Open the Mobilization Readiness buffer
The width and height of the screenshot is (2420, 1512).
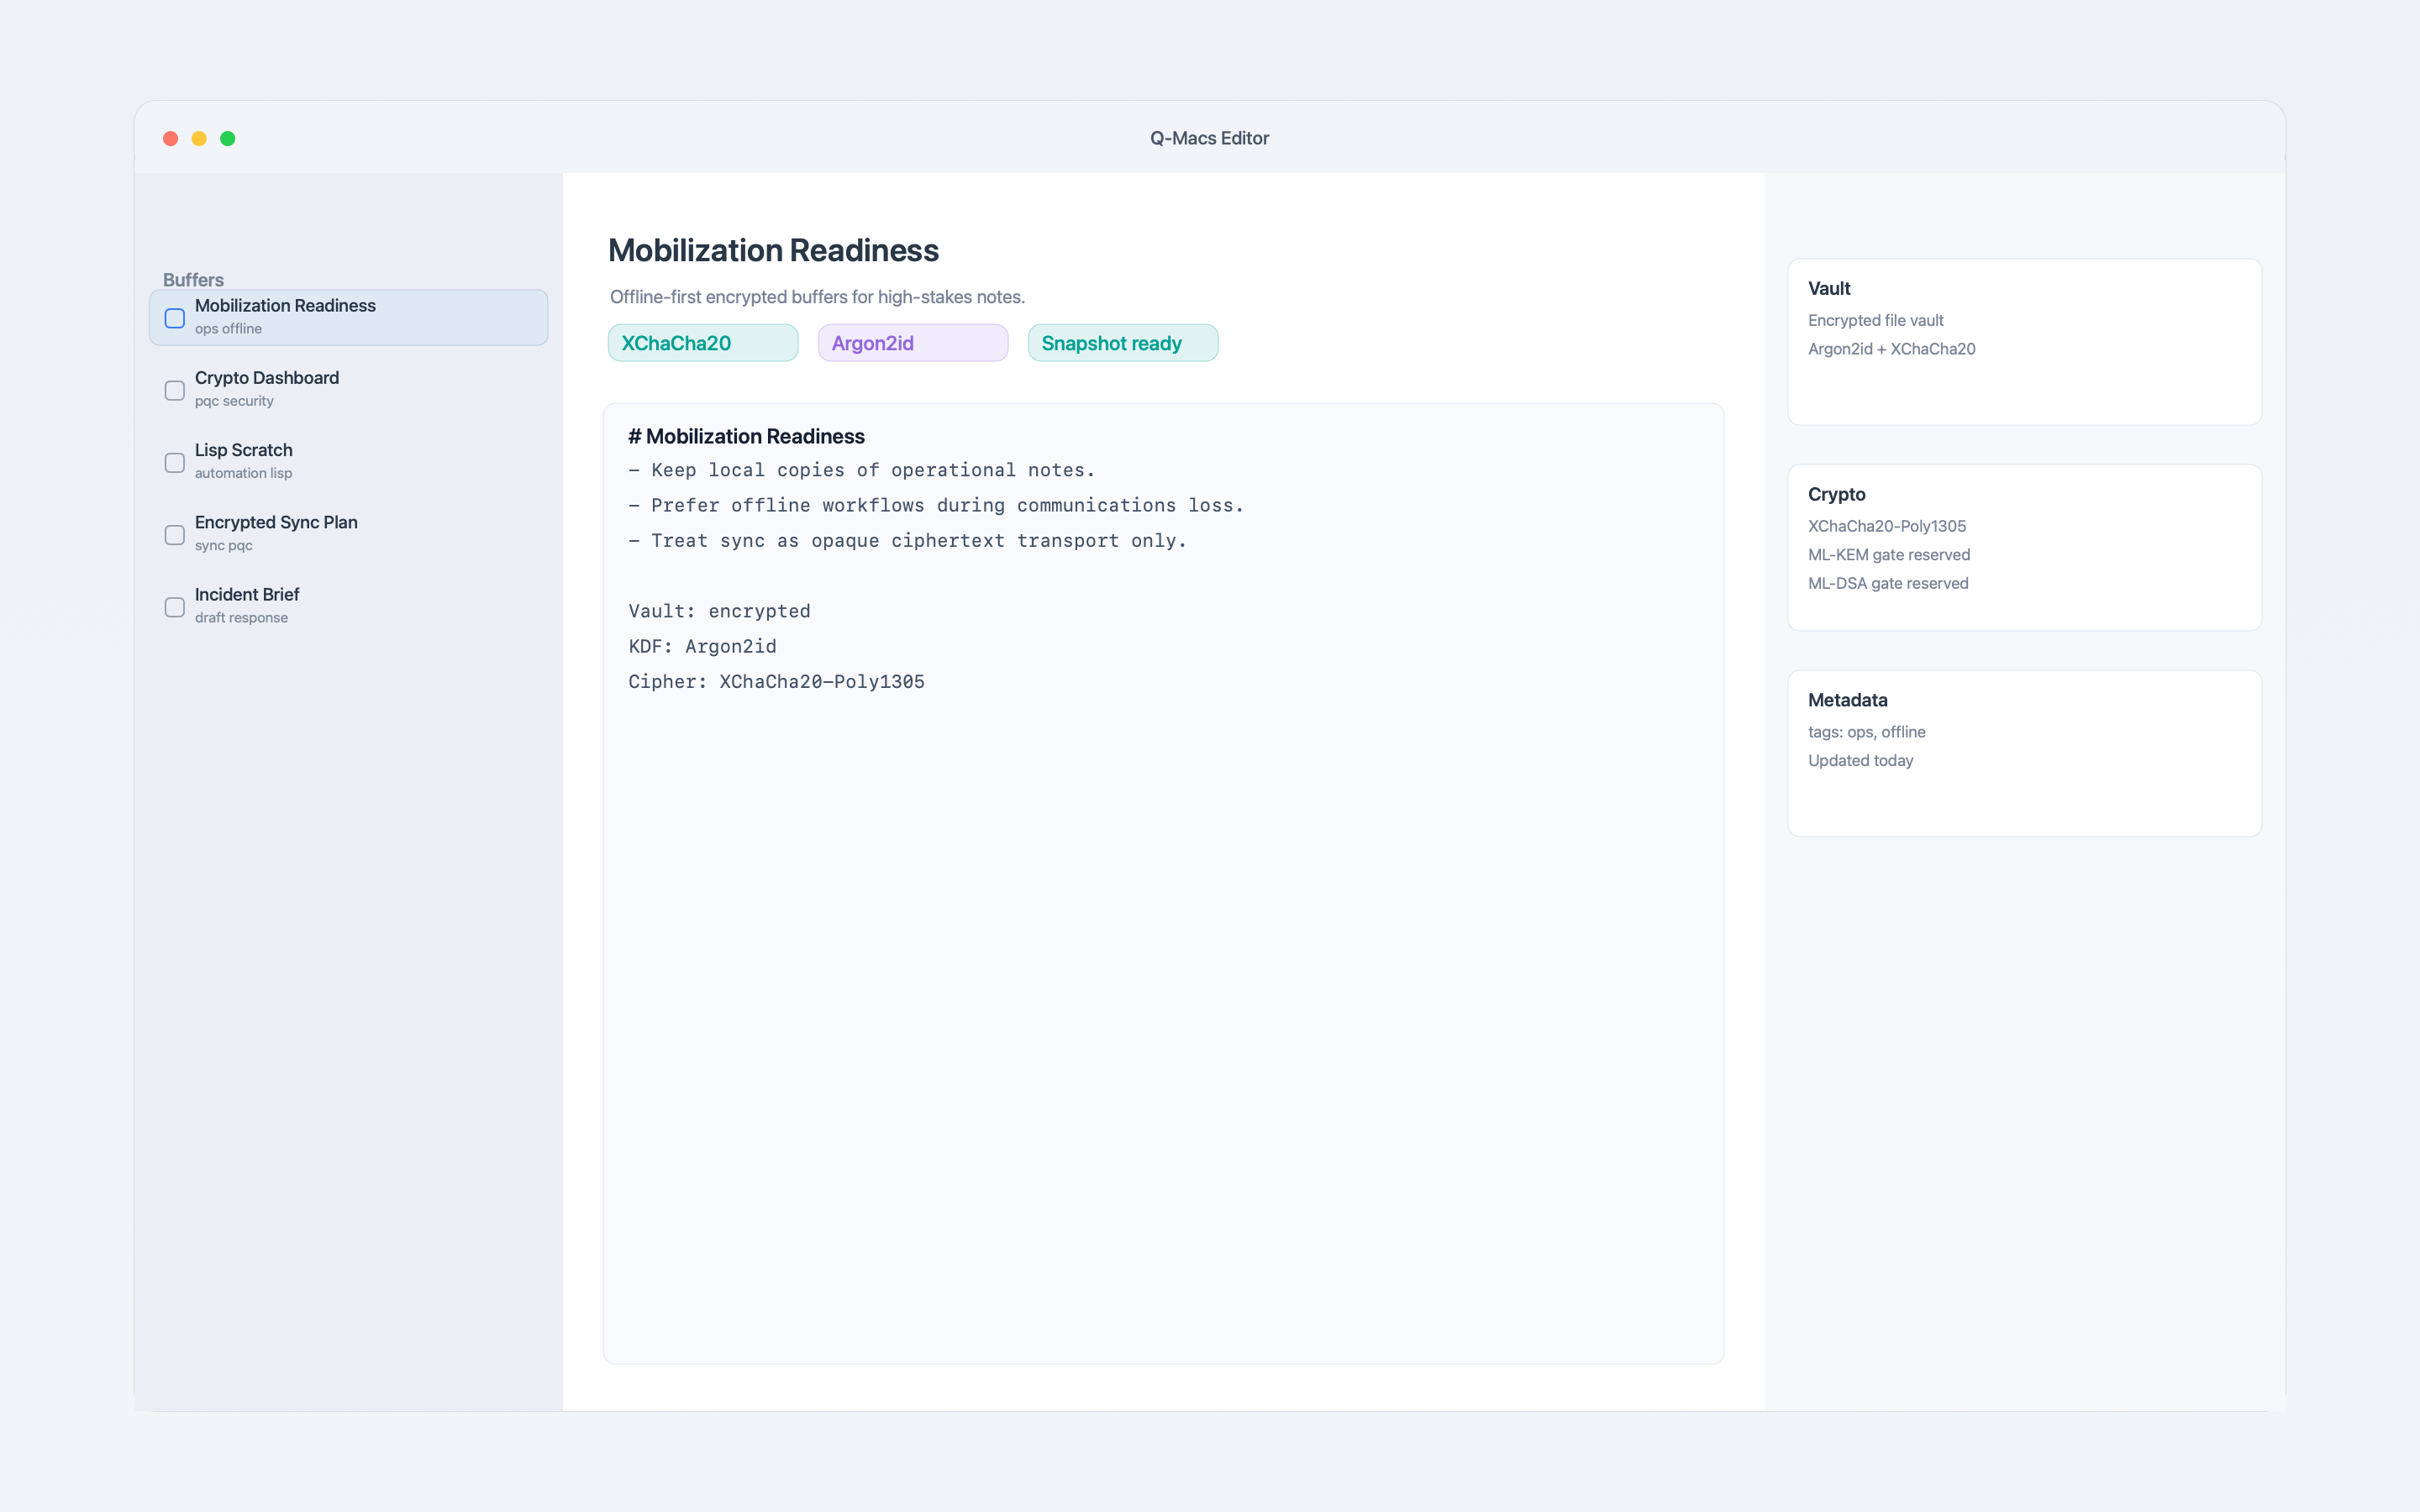(x=348, y=317)
